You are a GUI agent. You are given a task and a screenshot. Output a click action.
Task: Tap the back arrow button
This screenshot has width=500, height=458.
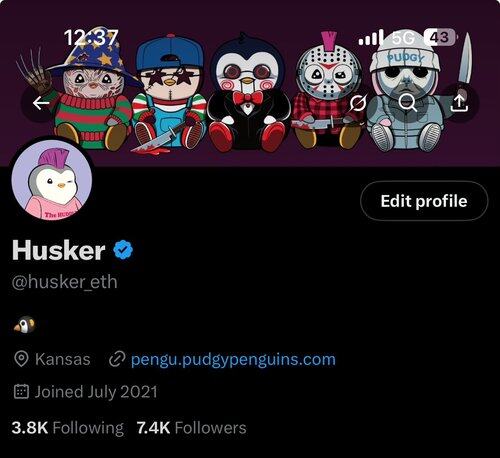(41, 103)
